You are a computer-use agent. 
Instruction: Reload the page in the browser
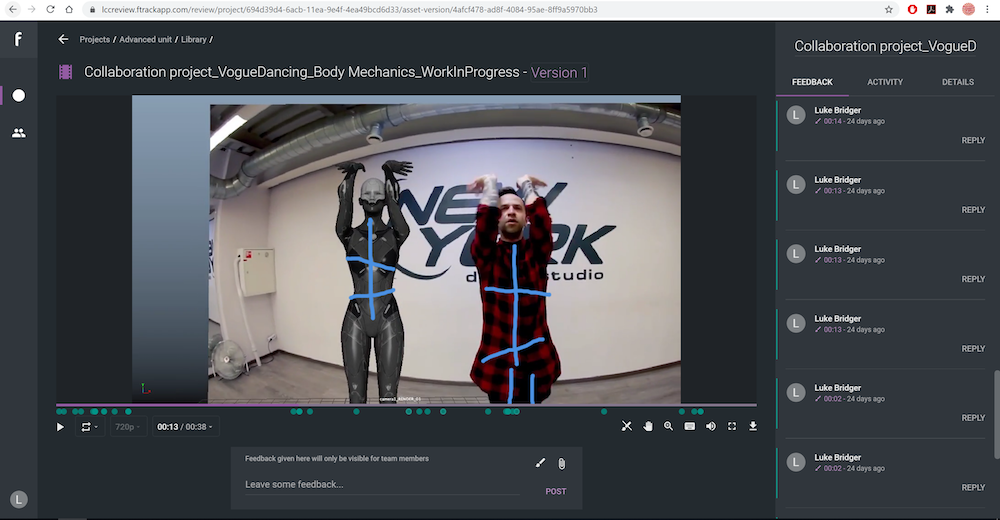pyautogui.click(x=50, y=10)
